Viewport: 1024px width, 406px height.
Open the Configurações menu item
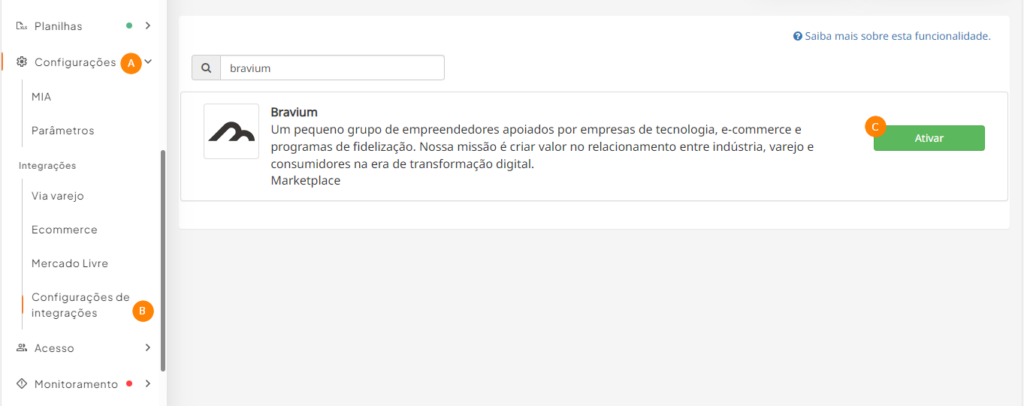click(75, 62)
